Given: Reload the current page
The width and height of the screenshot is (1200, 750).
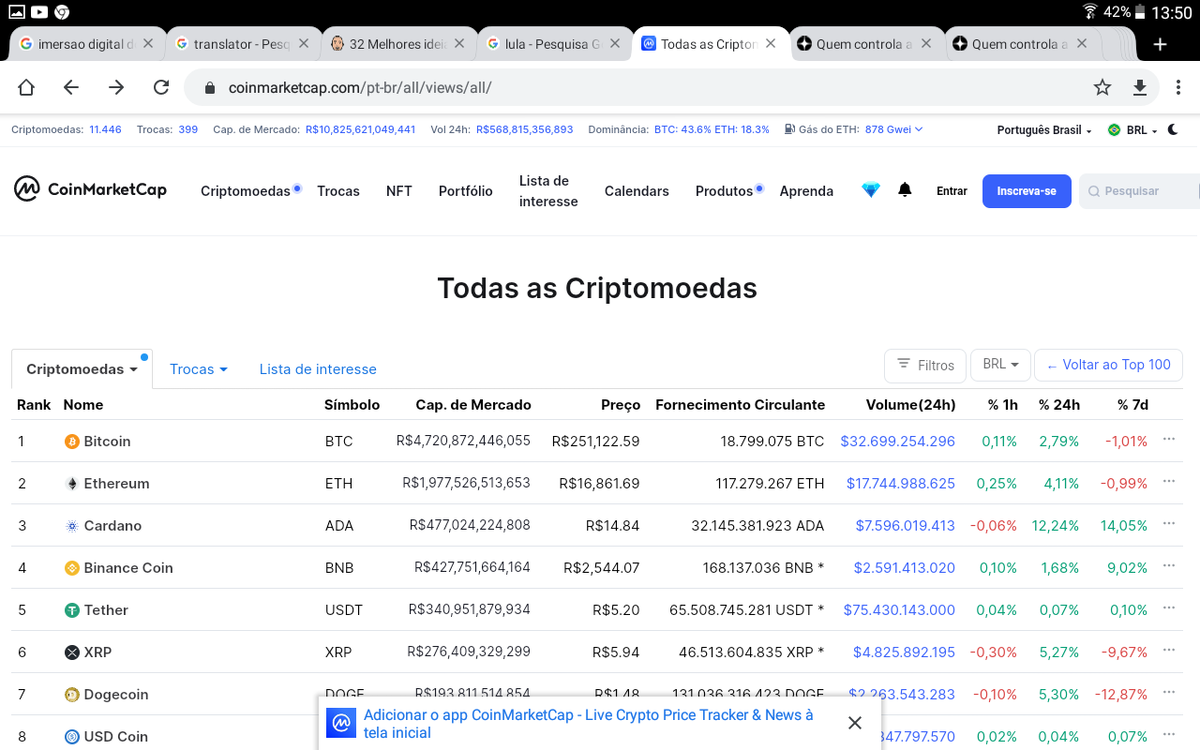Looking at the screenshot, I should (x=161, y=88).
